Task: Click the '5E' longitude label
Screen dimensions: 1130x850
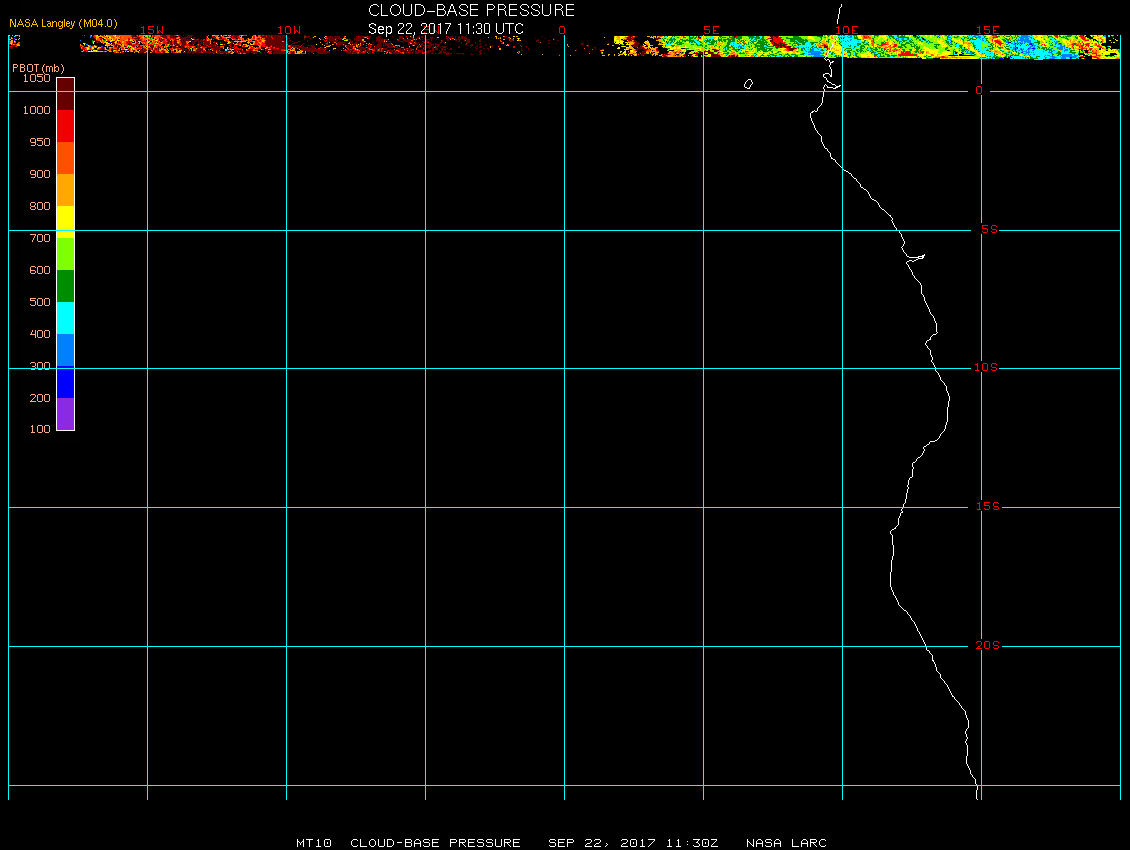Action: pos(711,30)
